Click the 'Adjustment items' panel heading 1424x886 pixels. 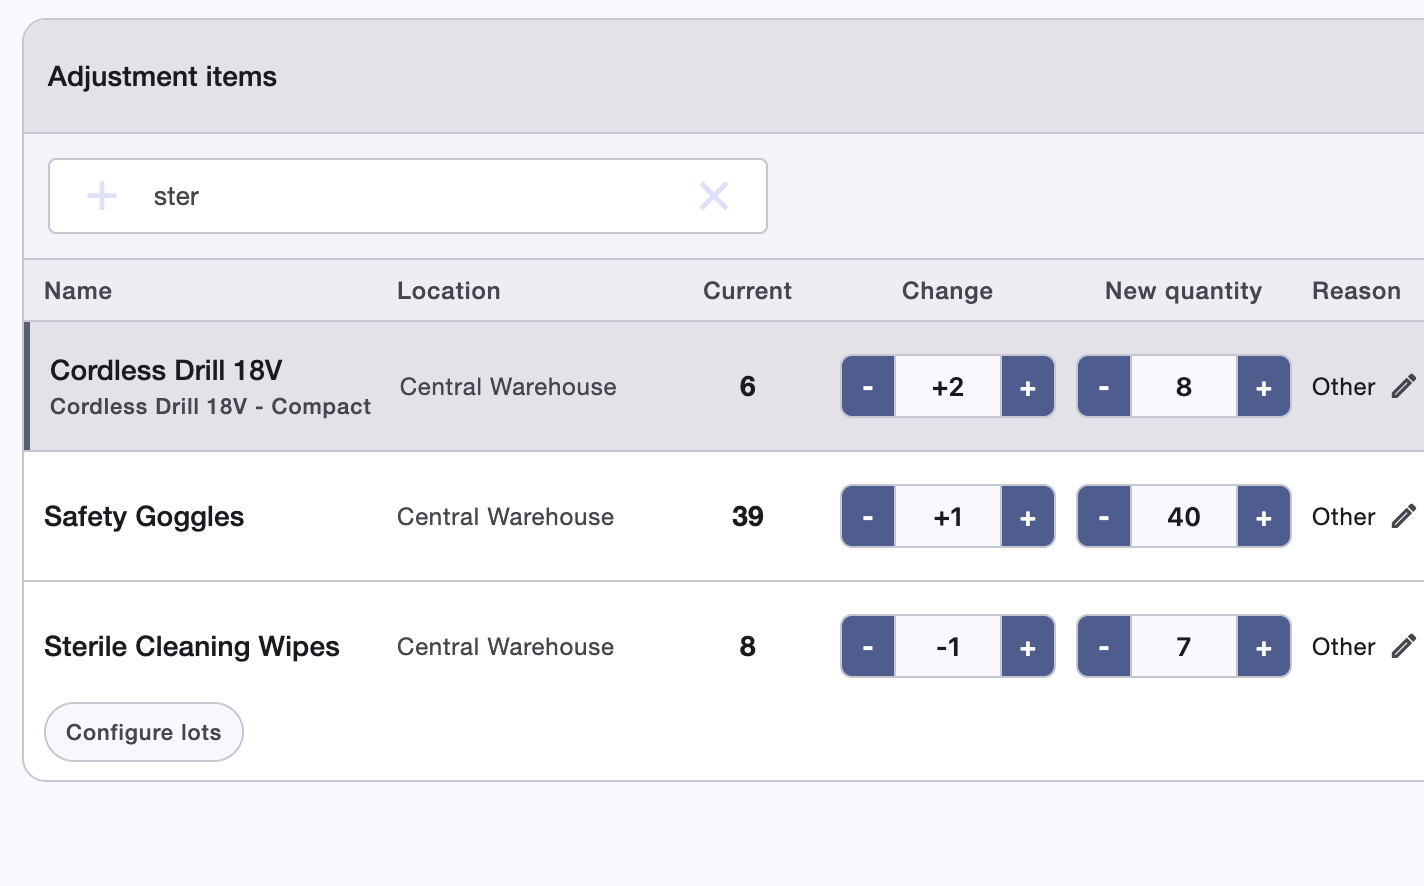162,77
